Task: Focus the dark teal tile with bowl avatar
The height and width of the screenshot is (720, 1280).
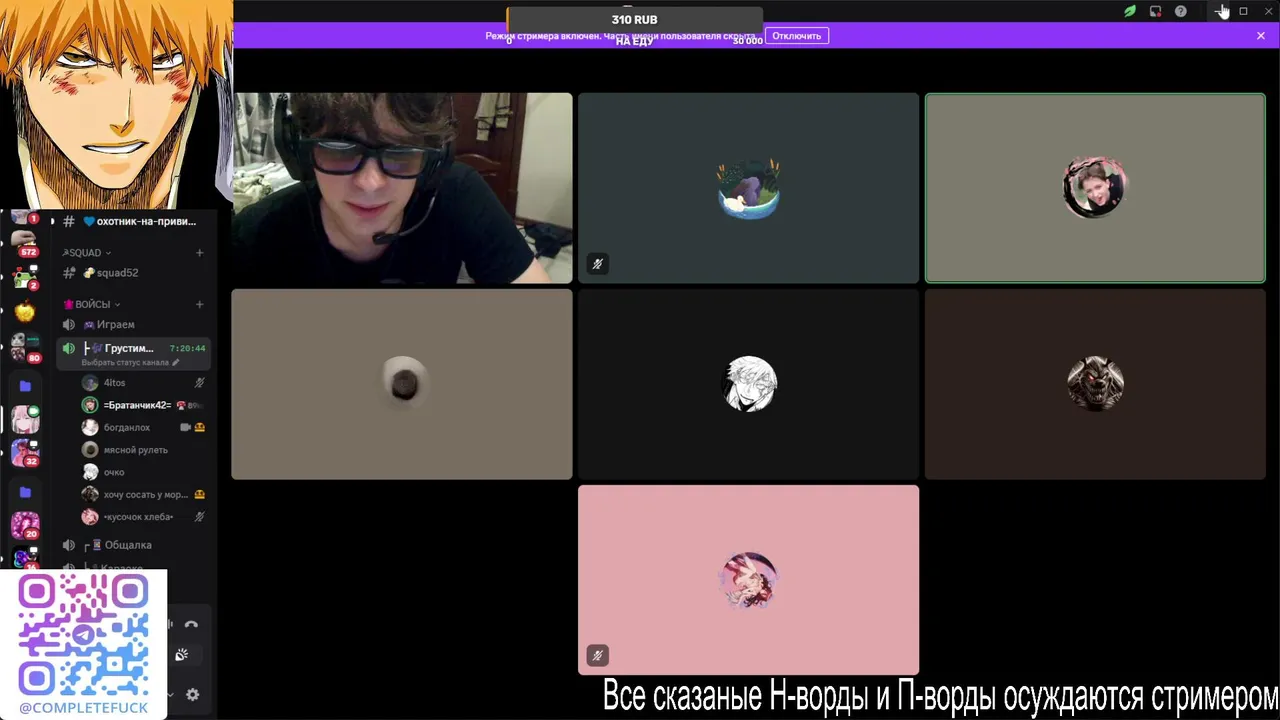Action: pos(748,188)
